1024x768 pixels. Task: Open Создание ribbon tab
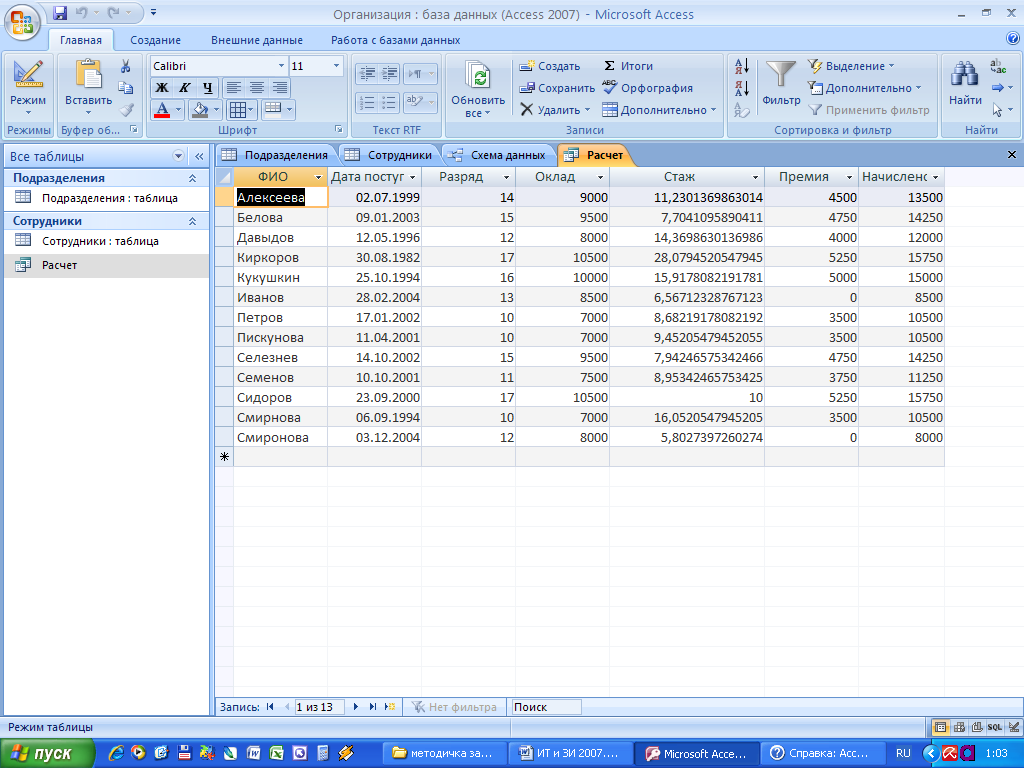click(x=155, y=40)
